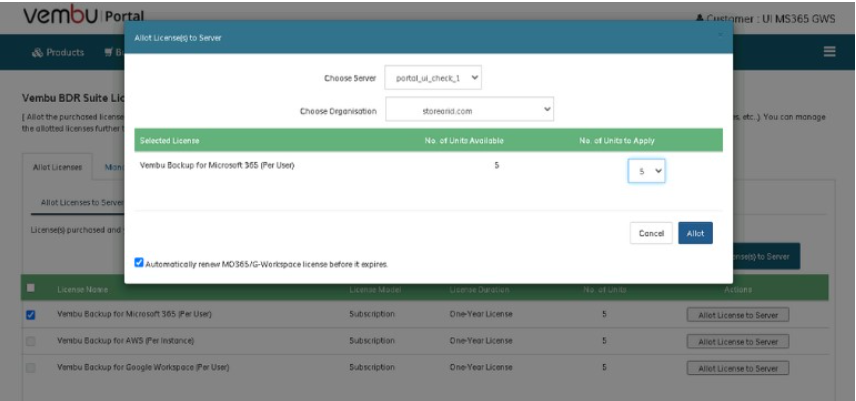This screenshot has width=856, height=401.
Task: Close the Allot License(s) to Server dialog
Action: [720, 35]
